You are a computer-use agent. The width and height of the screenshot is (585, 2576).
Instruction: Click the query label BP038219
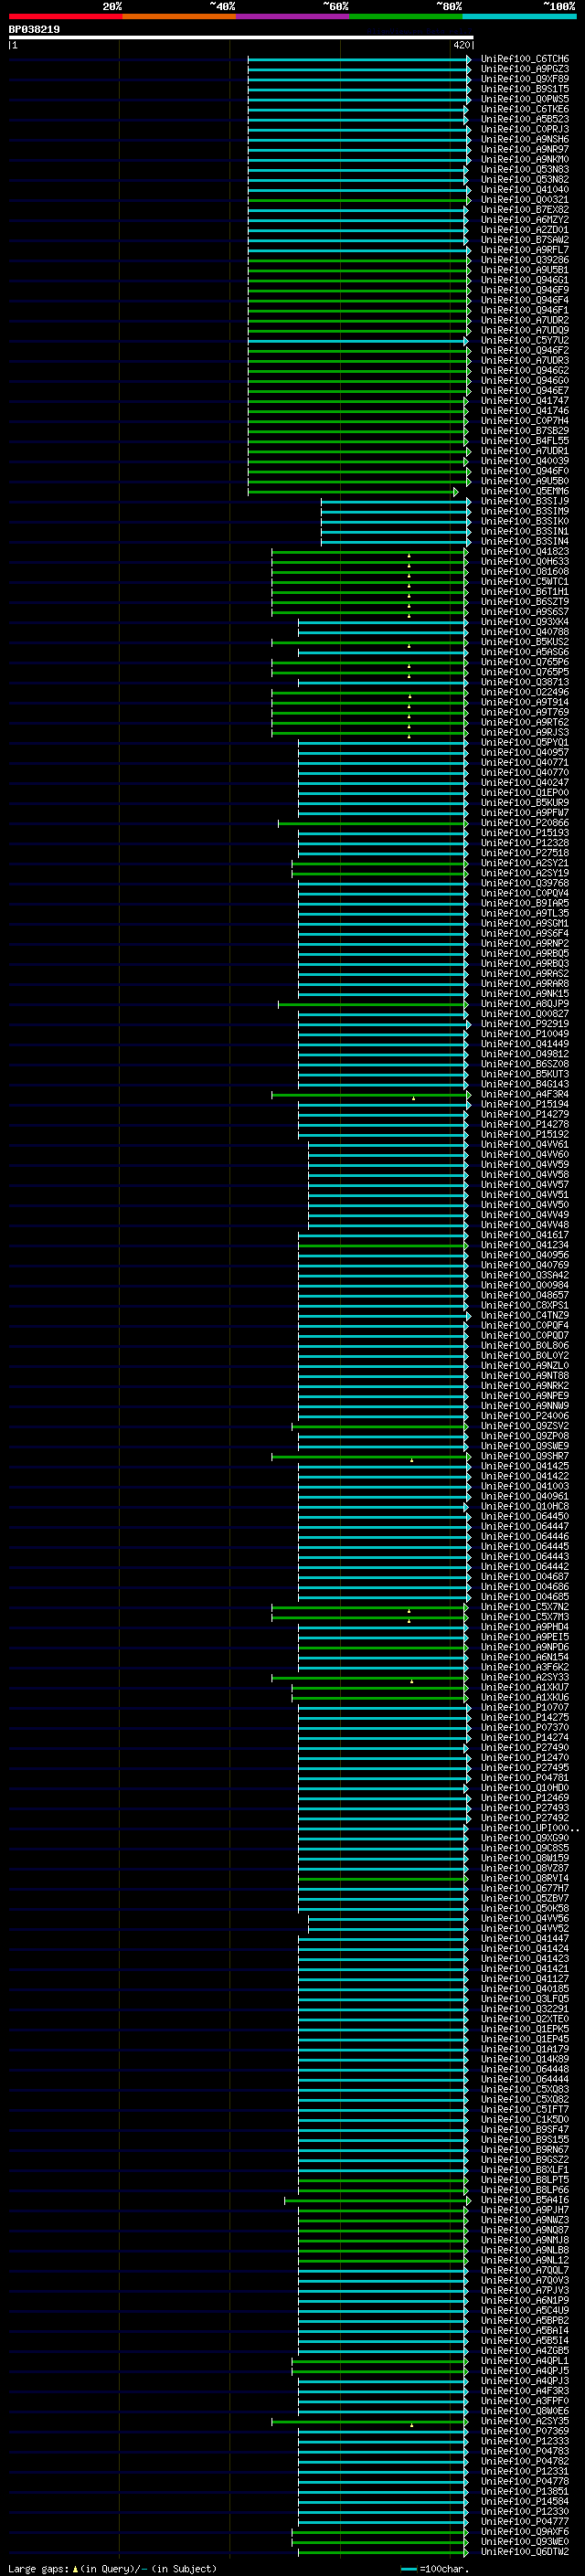(x=34, y=29)
